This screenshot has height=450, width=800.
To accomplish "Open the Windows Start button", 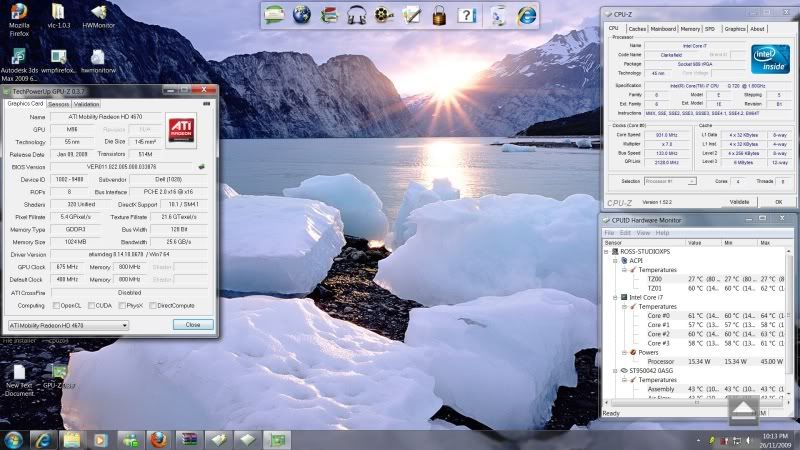I will [x=15, y=439].
